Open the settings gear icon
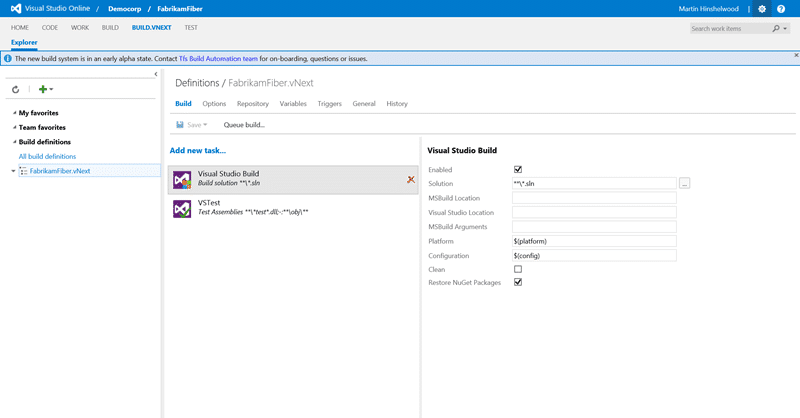The image size is (800, 418). [x=762, y=9]
